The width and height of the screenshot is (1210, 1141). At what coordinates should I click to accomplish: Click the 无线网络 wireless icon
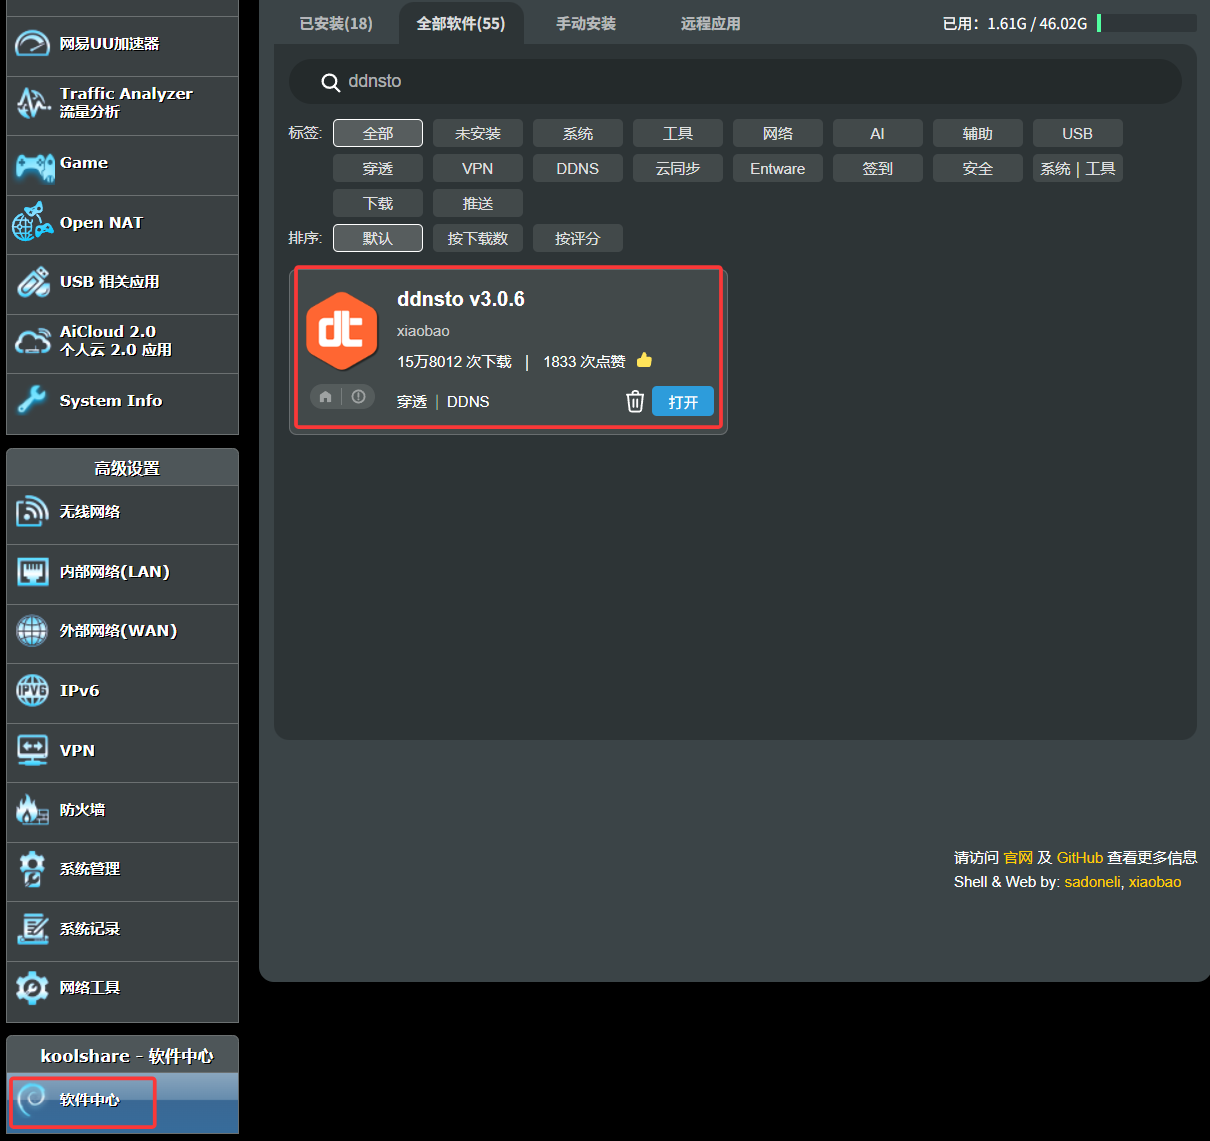[x=32, y=512]
